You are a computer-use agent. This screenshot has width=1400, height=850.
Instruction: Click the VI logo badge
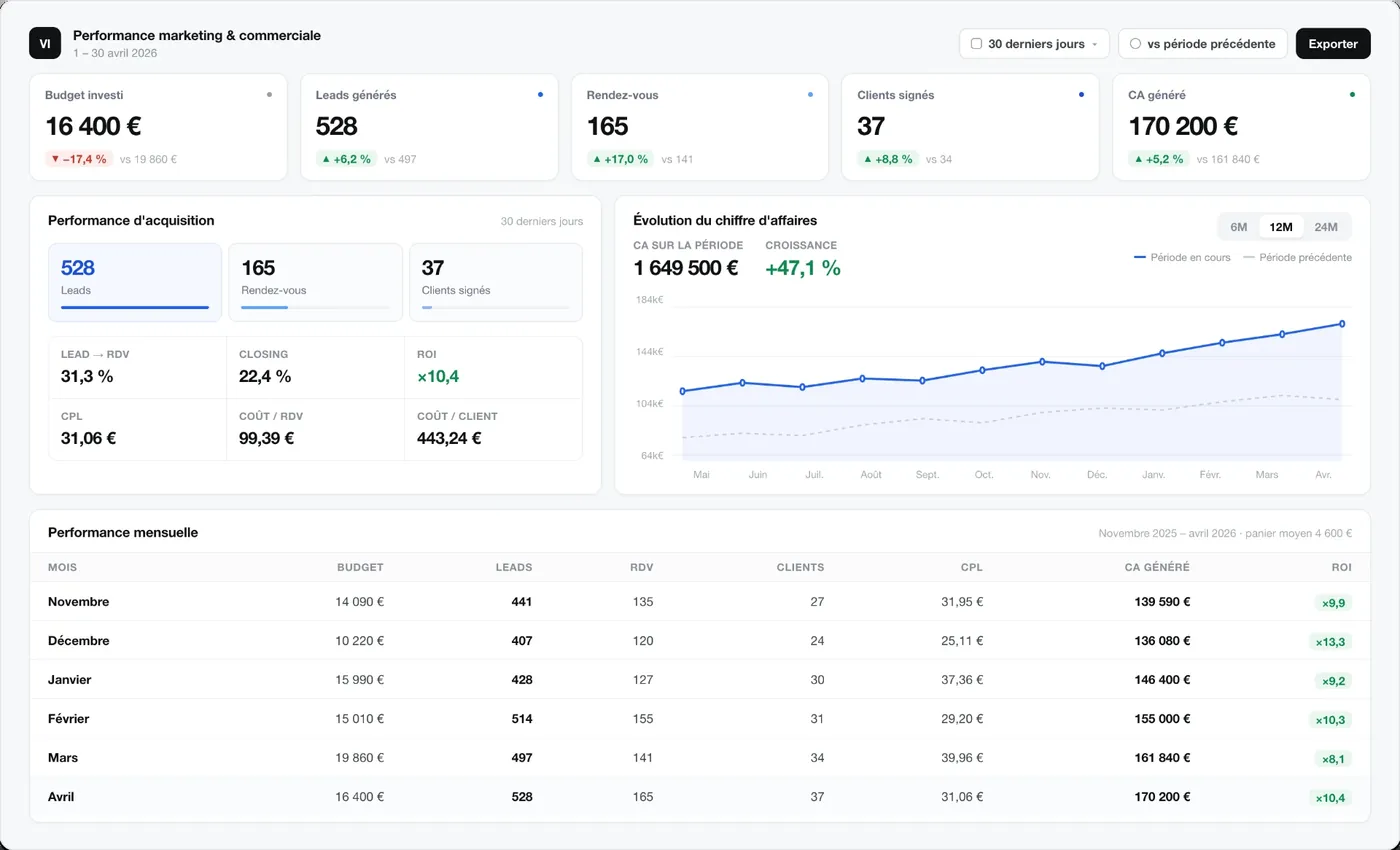click(x=45, y=43)
